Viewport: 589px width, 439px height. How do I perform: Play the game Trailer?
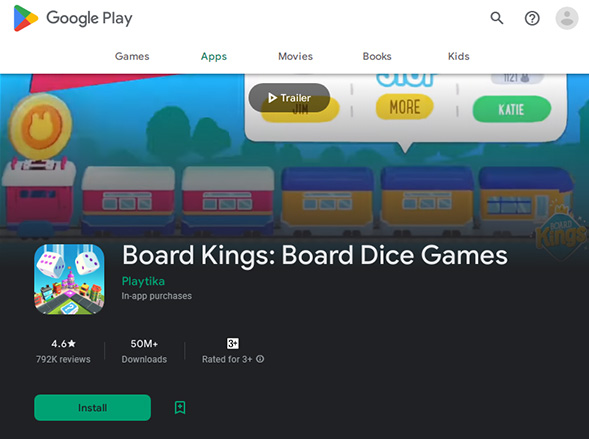(289, 98)
